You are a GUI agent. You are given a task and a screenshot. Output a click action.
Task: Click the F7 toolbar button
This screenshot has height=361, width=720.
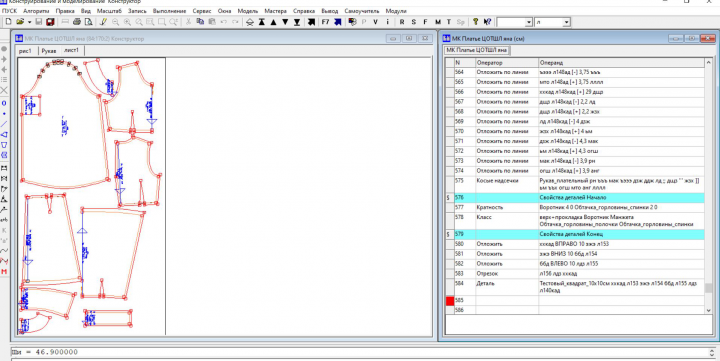click(x=326, y=22)
